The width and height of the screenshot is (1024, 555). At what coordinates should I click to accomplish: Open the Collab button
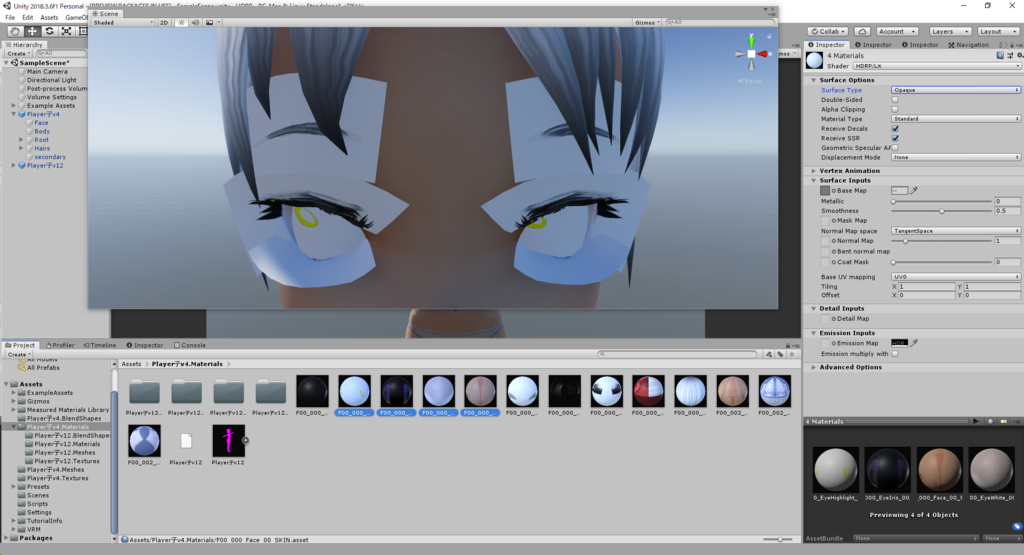tap(828, 31)
